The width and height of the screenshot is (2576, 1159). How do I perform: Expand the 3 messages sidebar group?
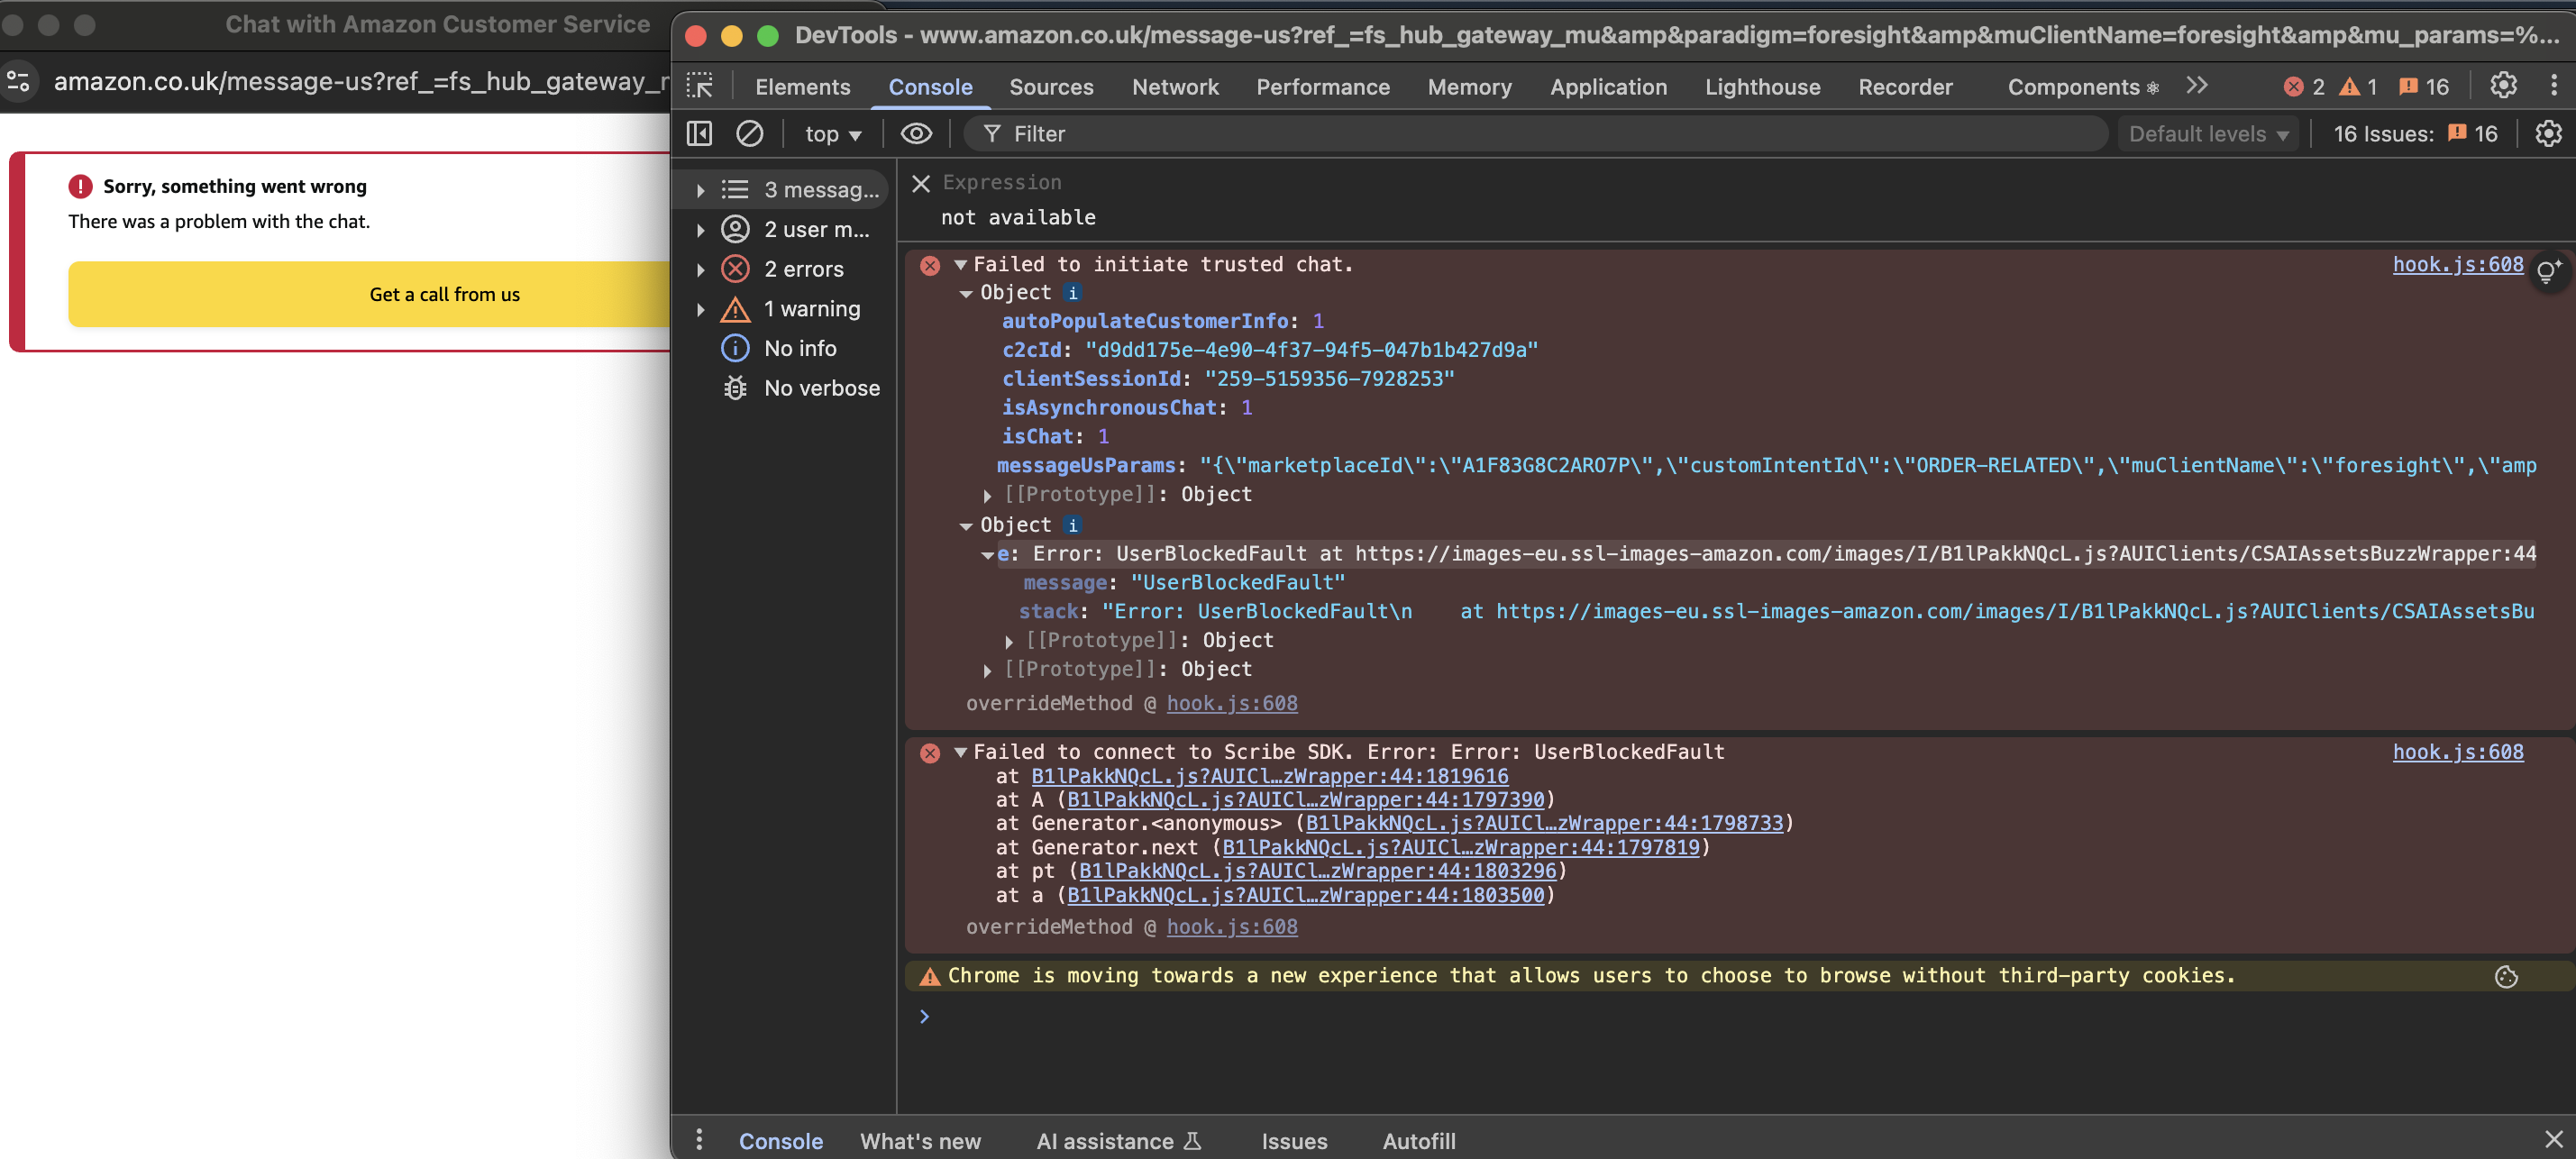(x=700, y=190)
